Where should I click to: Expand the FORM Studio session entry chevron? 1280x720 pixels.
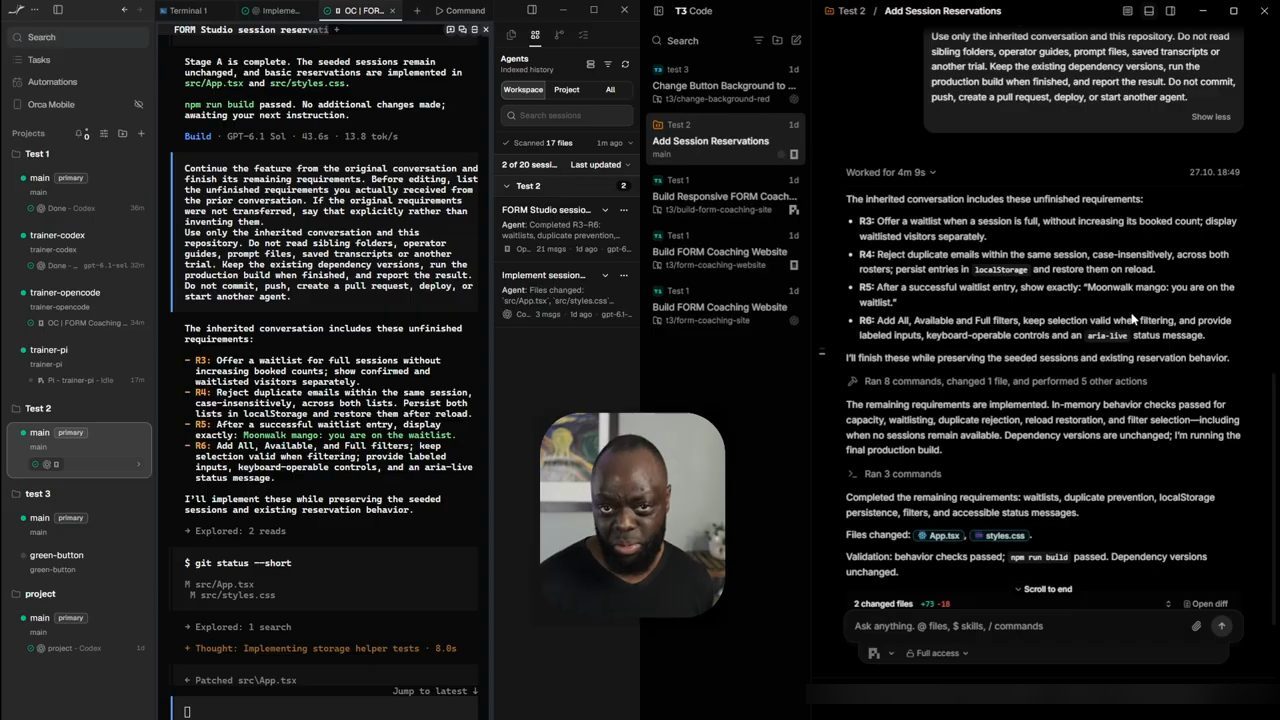tap(605, 210)
